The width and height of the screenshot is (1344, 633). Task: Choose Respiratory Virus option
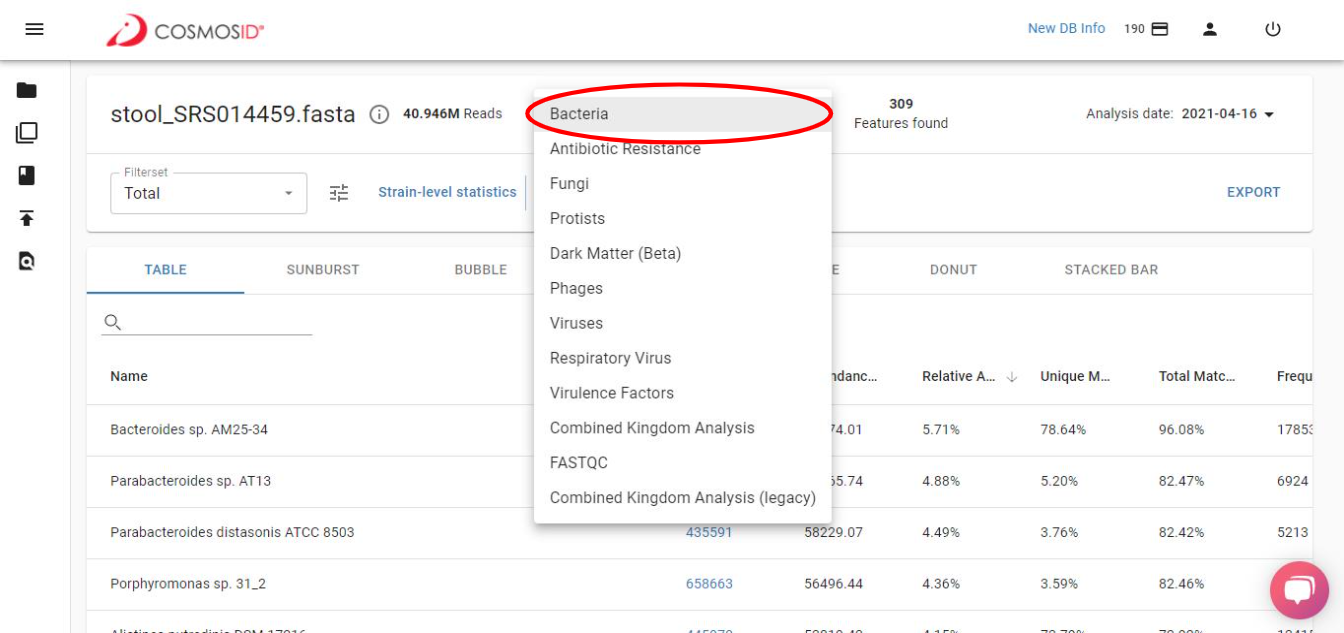[x=683, y=359]
